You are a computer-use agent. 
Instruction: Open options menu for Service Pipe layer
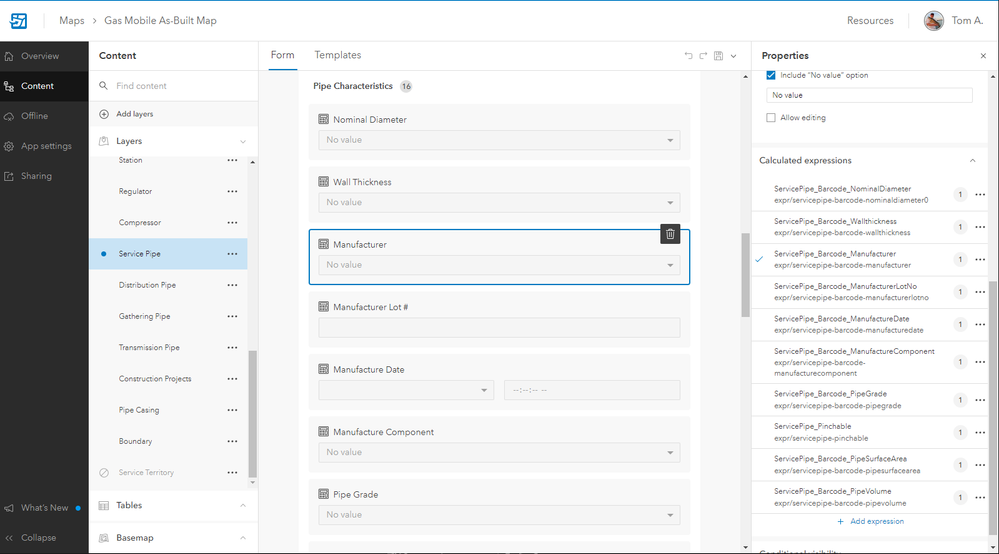(232, 254)
